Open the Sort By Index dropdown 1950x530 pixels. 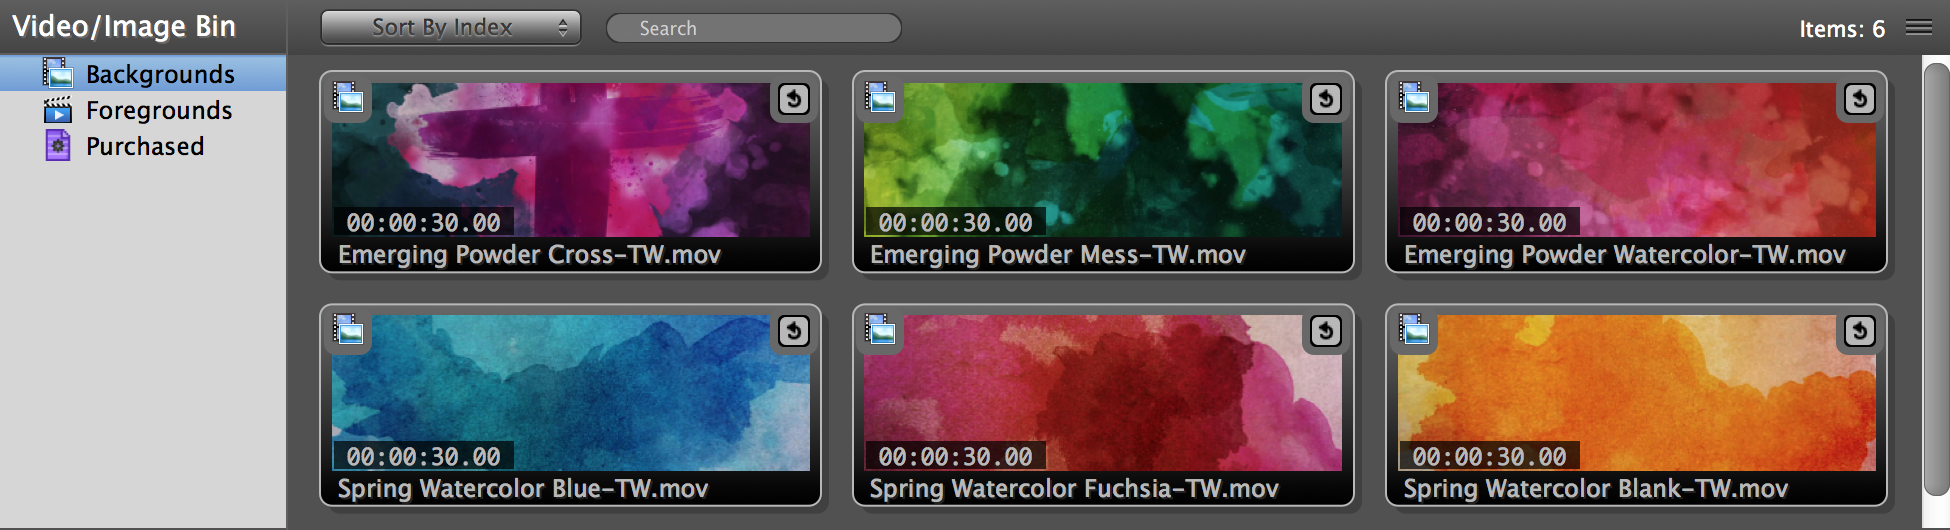tap(451, 28)
